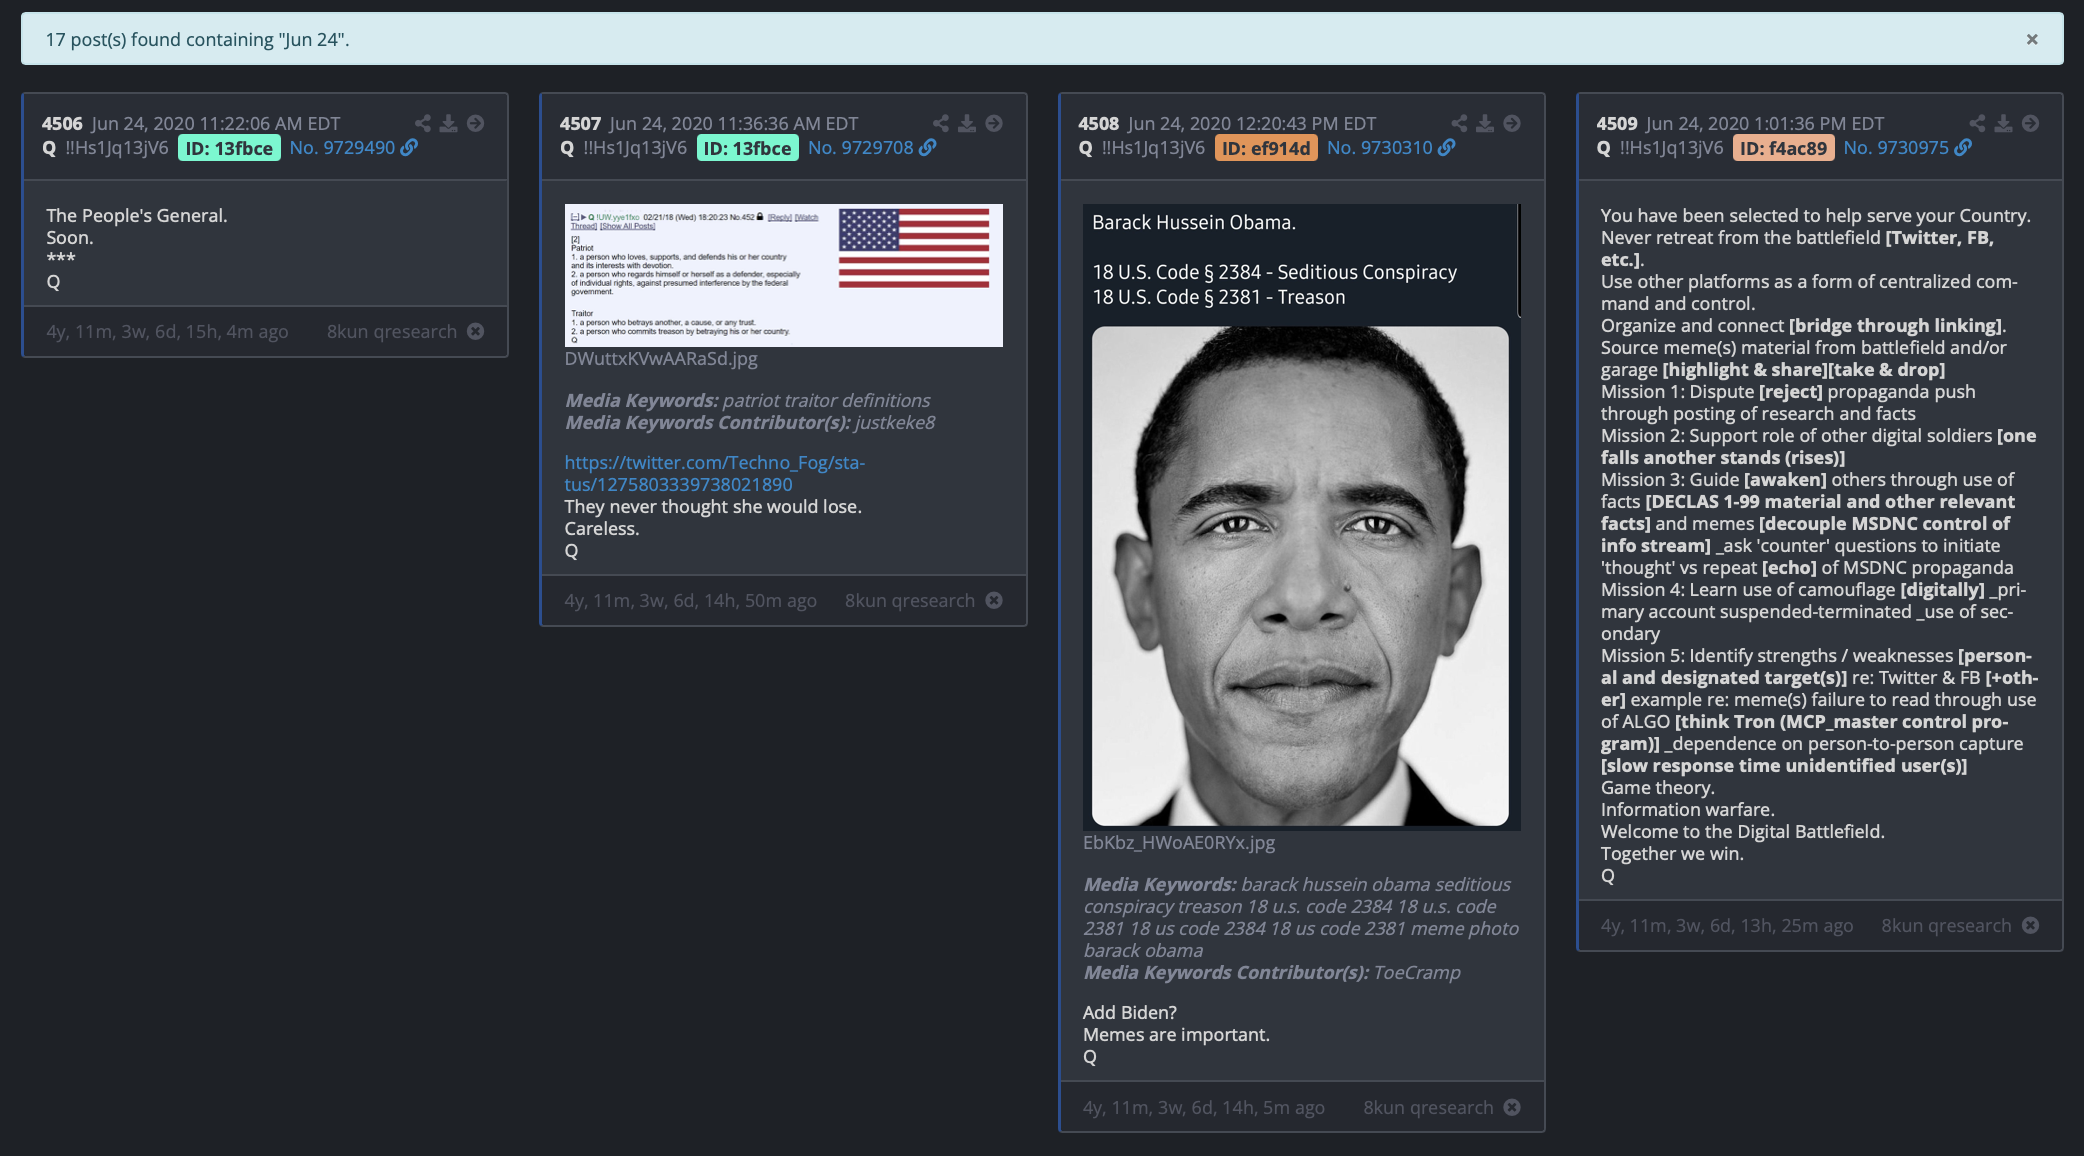The width and height of the screenshot is (2084, 1156).
Task: Filter by ID: f4ac89 badge
Action: point(1783,148)
